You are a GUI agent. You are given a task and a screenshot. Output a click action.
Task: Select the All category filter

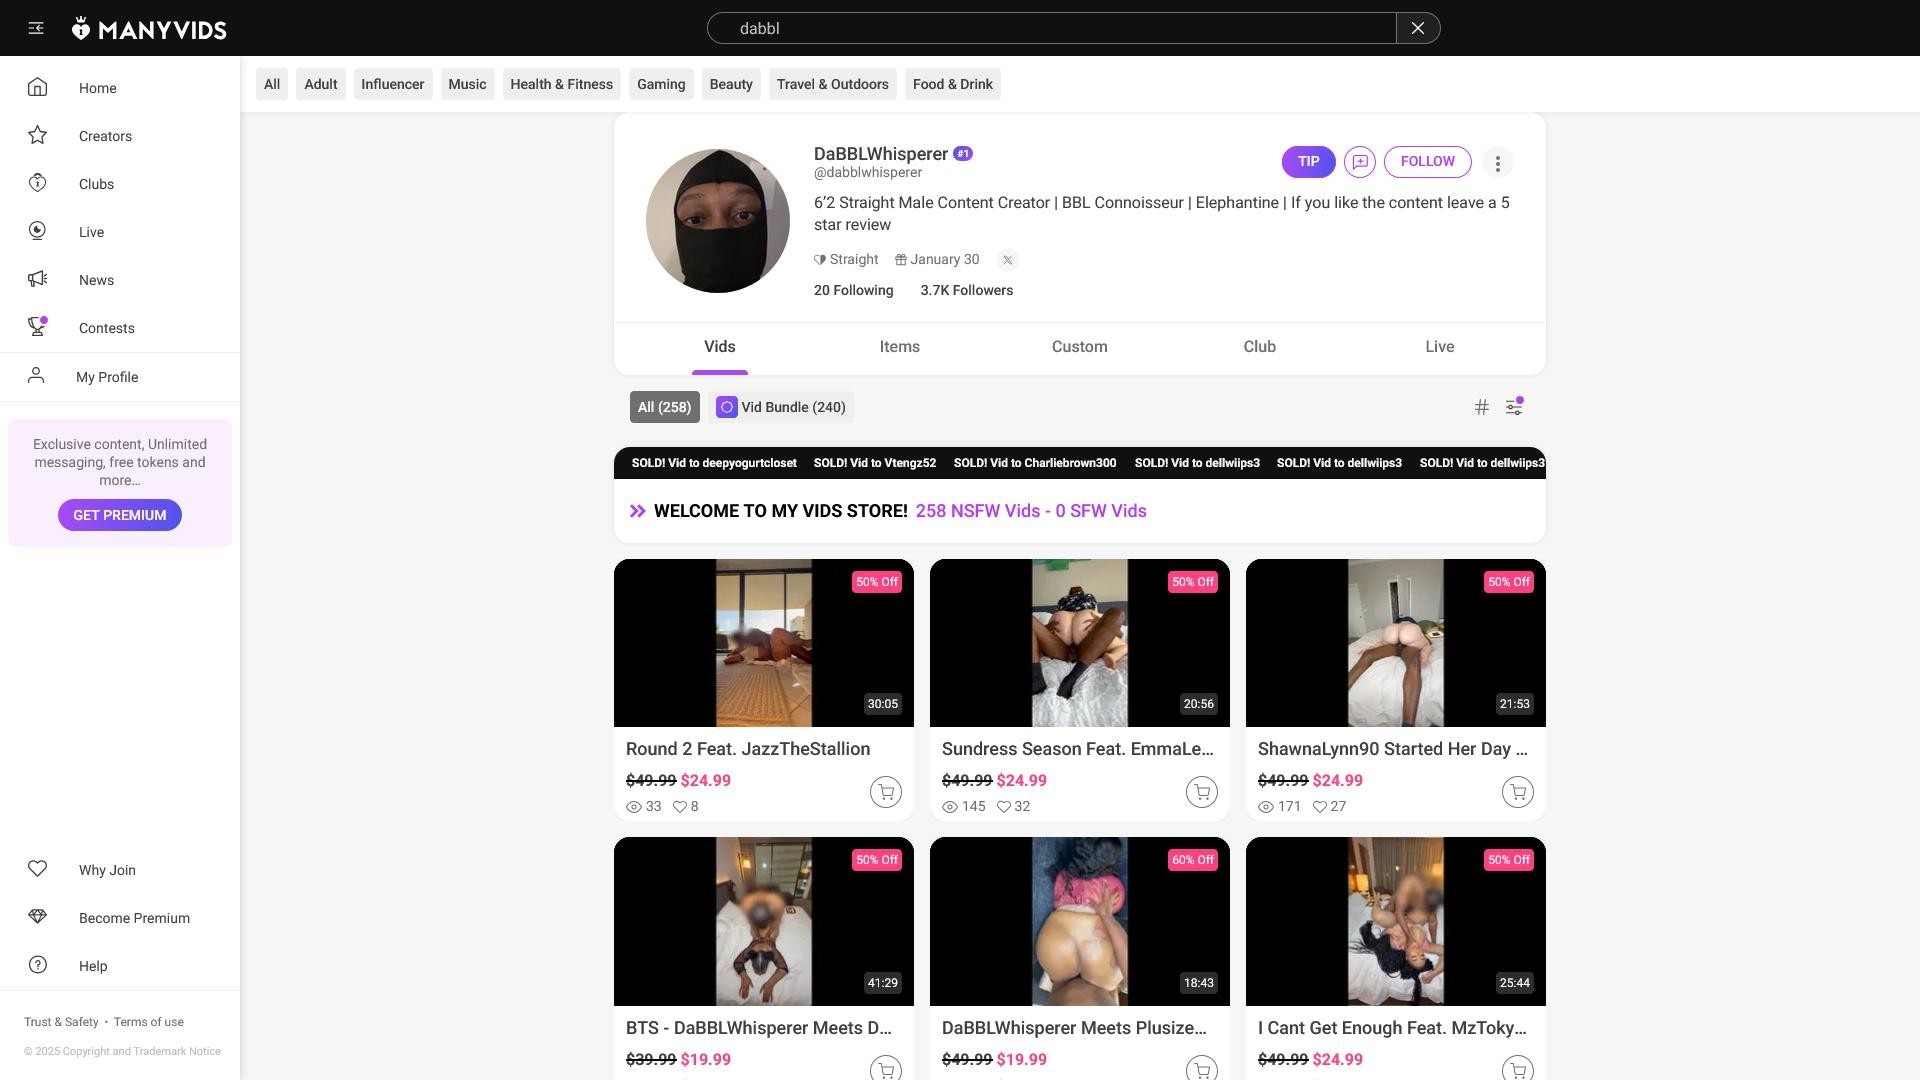coord(272,84)
